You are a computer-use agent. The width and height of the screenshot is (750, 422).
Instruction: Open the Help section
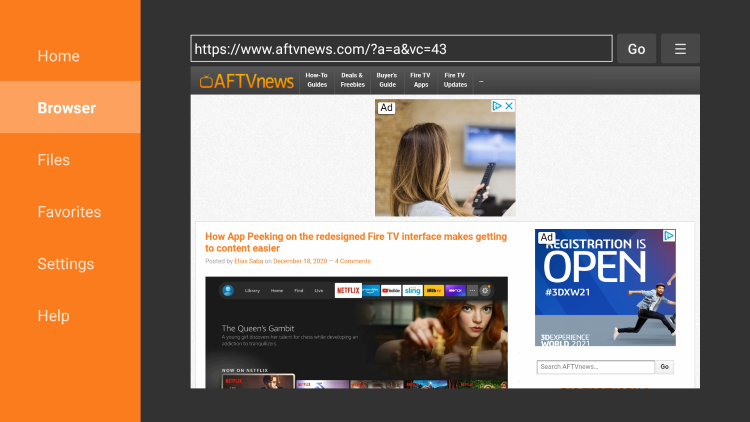53,316
